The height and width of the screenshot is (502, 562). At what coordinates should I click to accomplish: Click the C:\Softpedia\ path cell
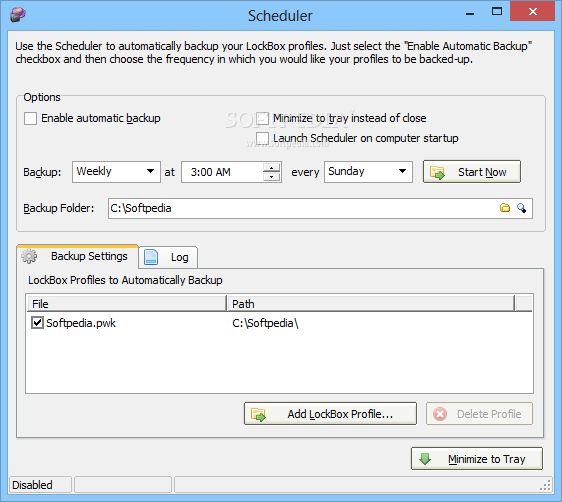pos(265,323)
